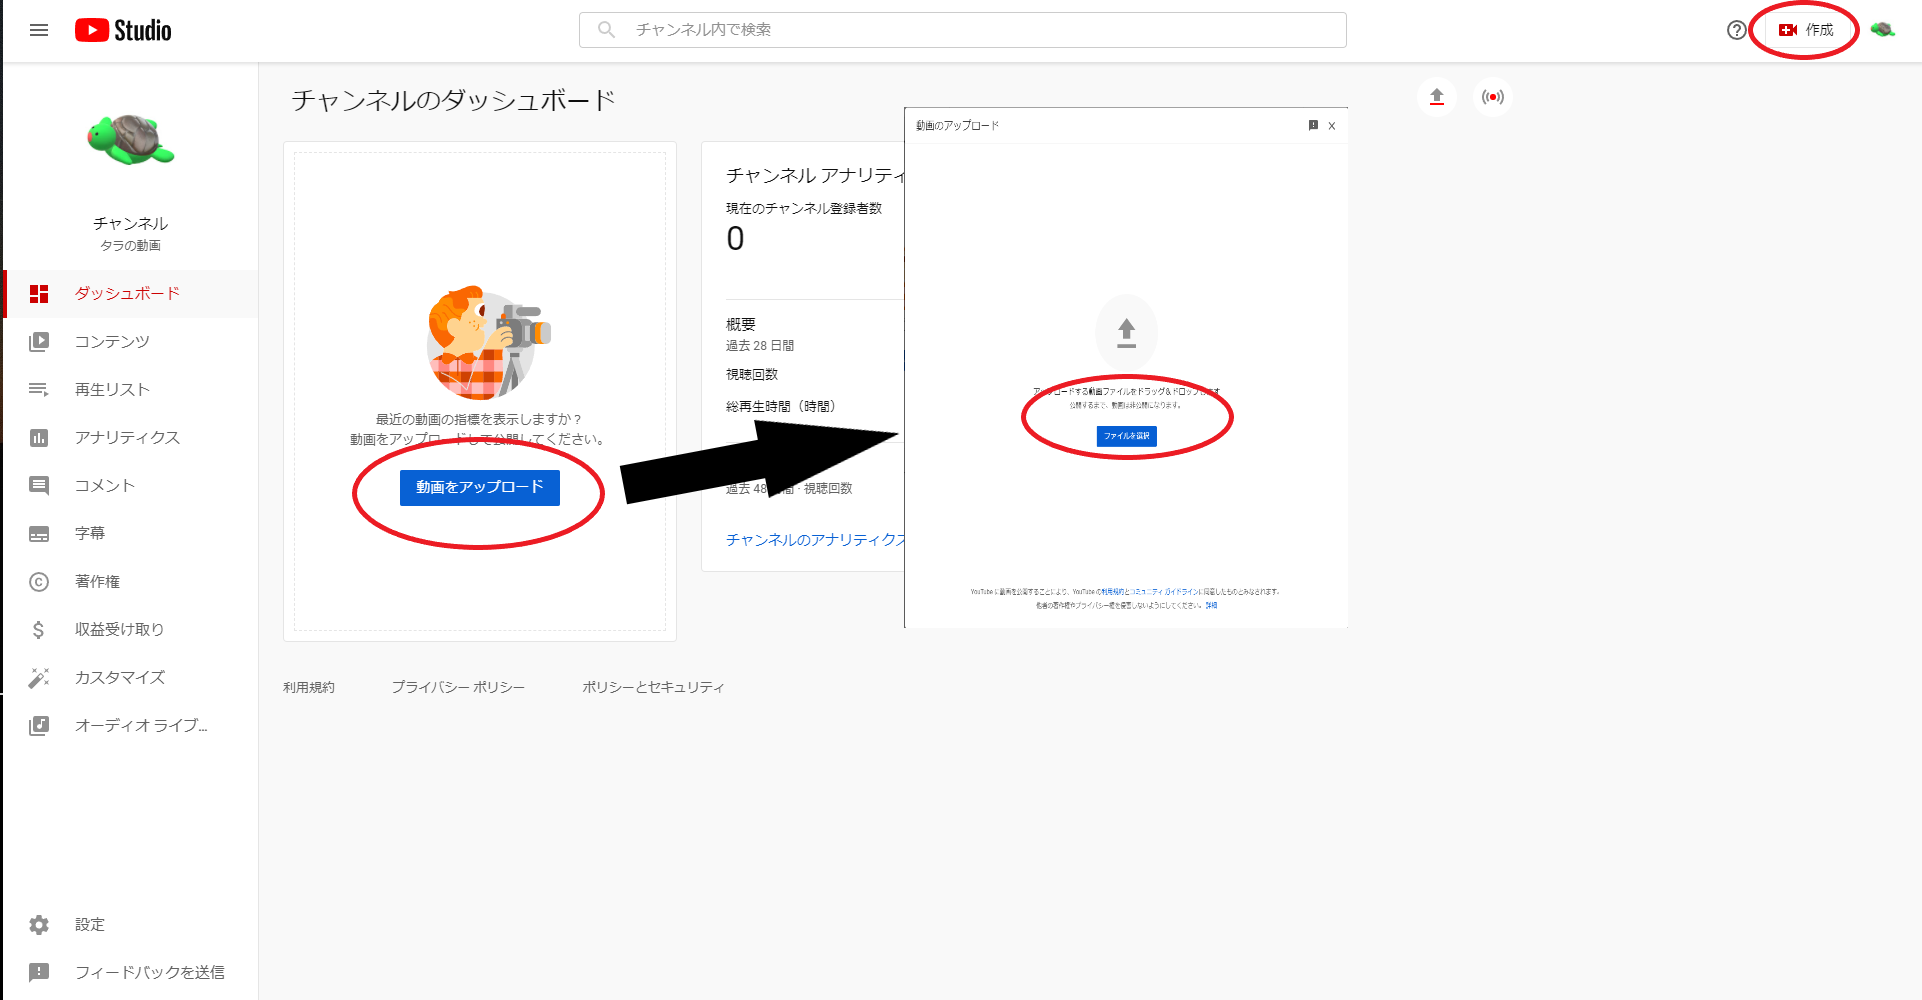The image size is (1922, 1000).
Task: Click the 詳細 link in upload dialog footer
Action: 1211,606
